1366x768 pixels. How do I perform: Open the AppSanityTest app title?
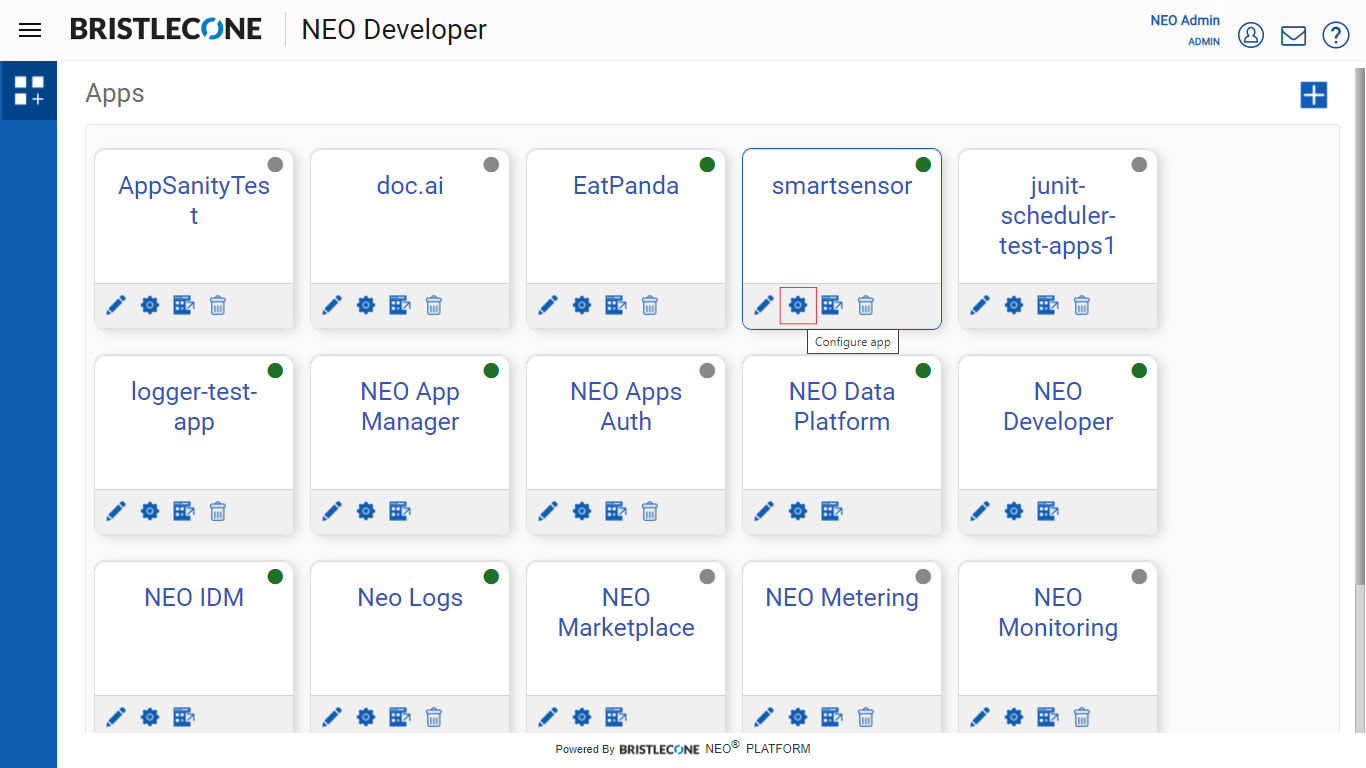(194, 200)
